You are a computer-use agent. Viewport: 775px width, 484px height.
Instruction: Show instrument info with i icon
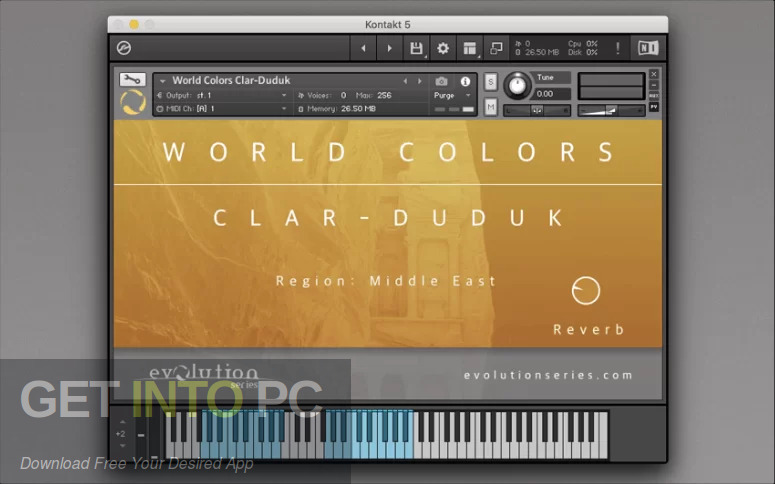coord(465,82)
